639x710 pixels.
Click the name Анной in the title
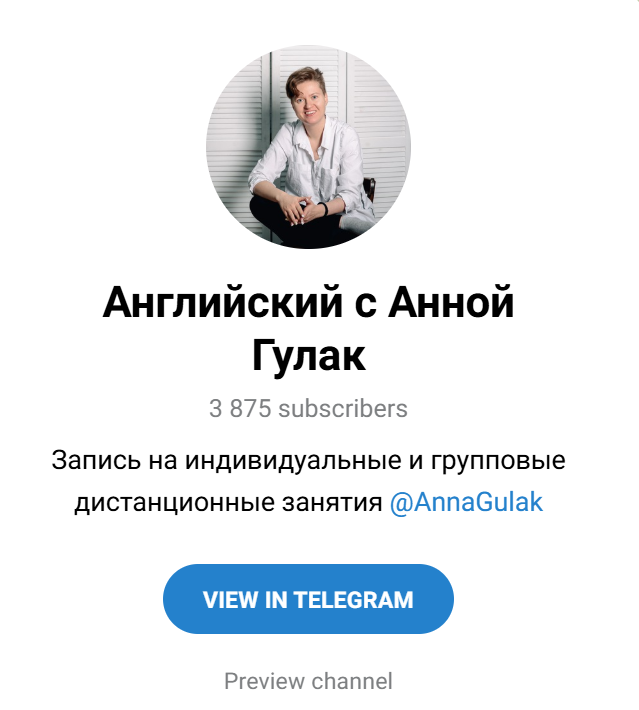click(451, 302)
